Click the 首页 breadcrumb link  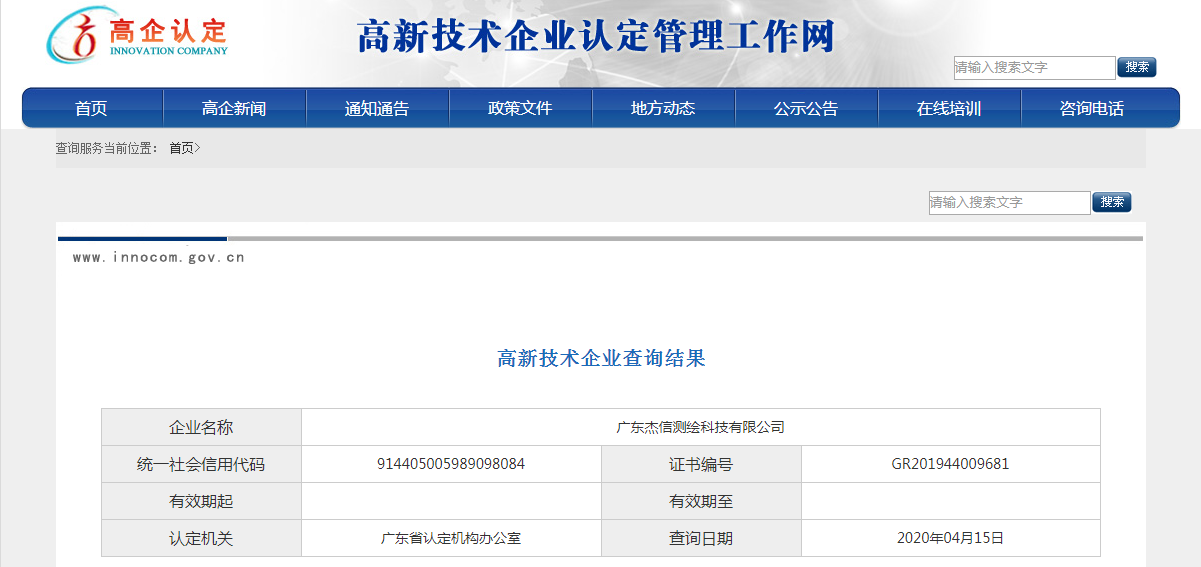(181, 148)
